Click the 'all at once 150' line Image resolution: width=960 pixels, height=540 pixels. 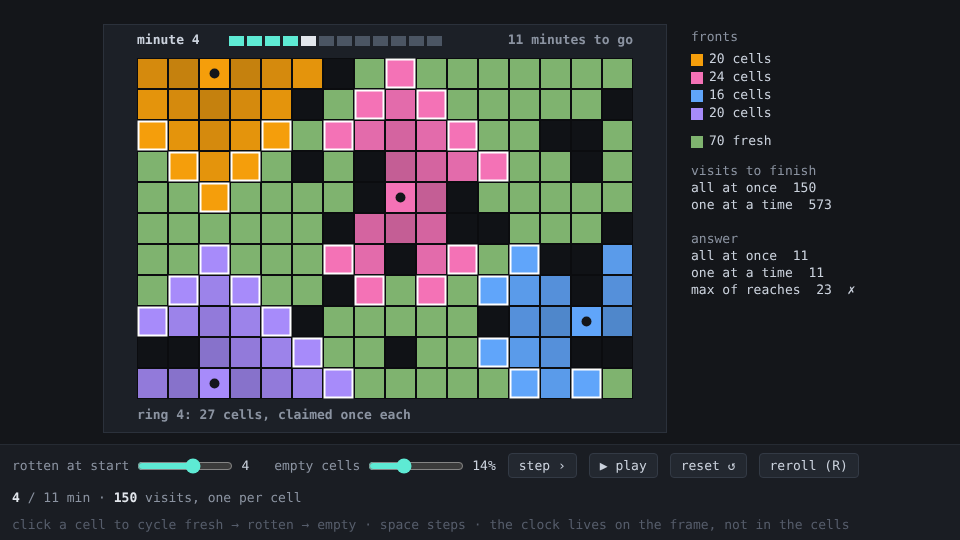pyautogui.click(x=753, y=188)
